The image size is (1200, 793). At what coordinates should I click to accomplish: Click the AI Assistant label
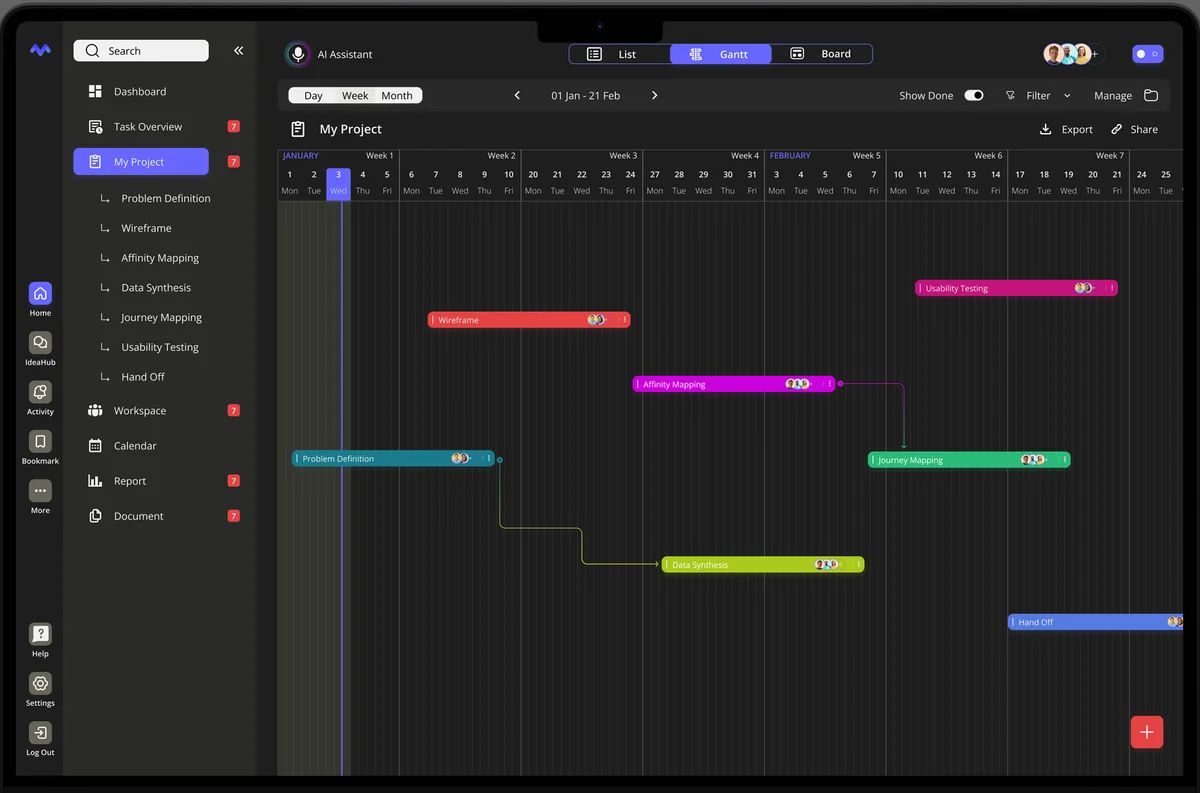point(345,55)
